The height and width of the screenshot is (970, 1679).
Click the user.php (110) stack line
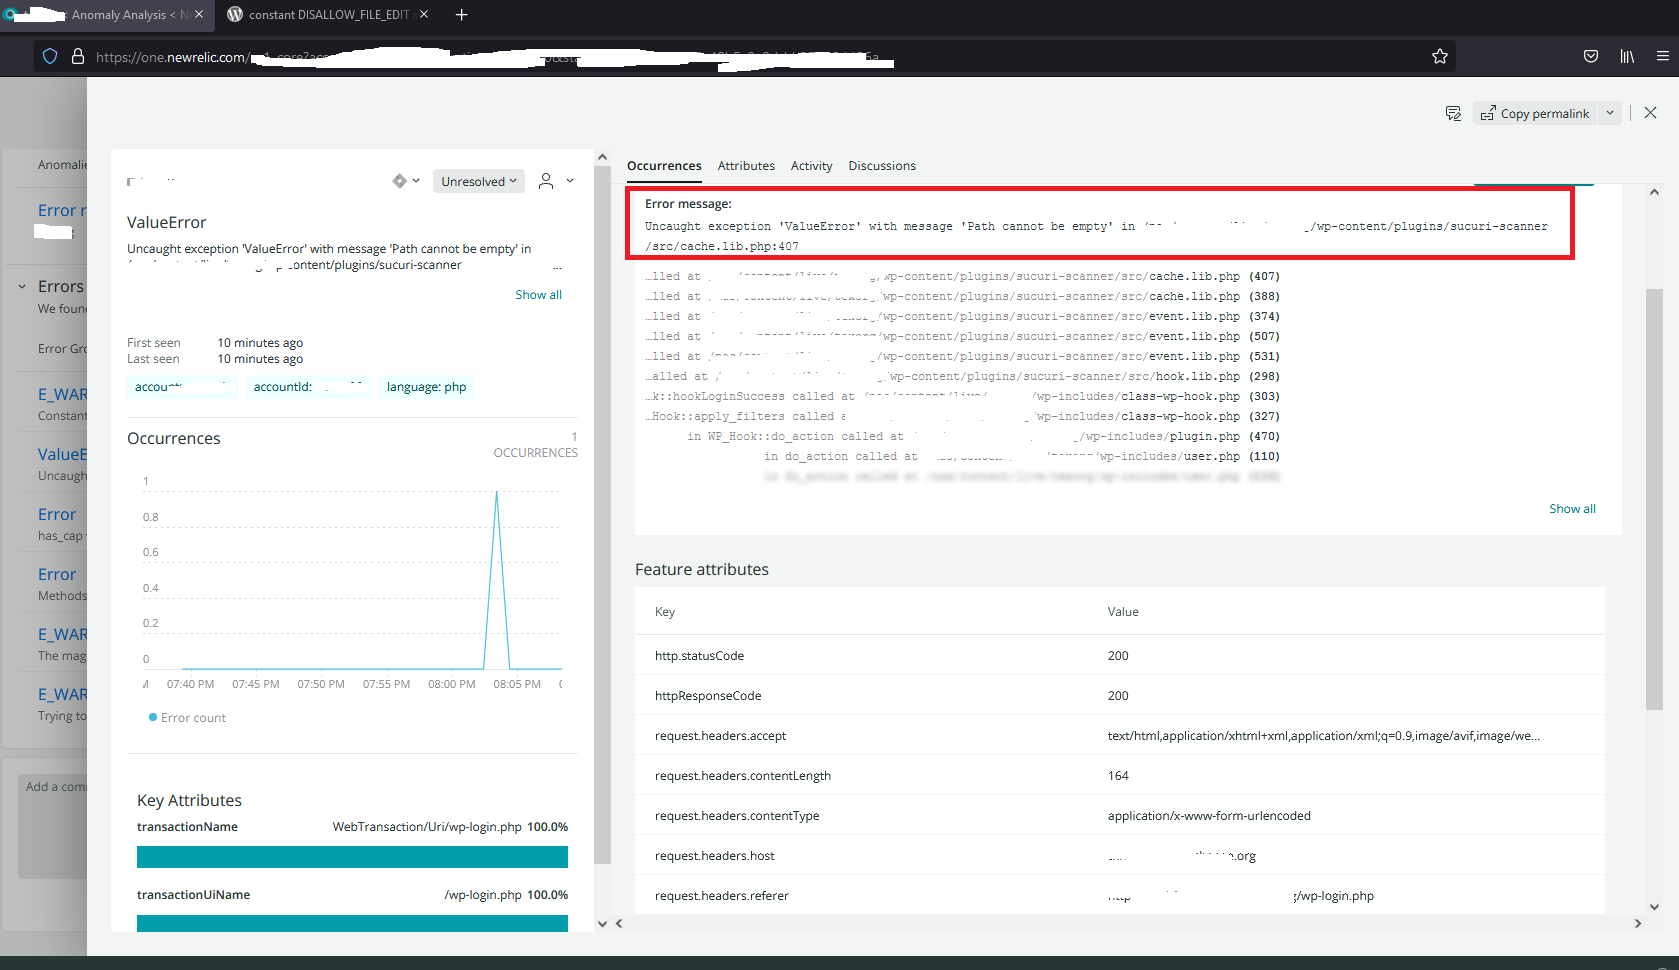1022,456
